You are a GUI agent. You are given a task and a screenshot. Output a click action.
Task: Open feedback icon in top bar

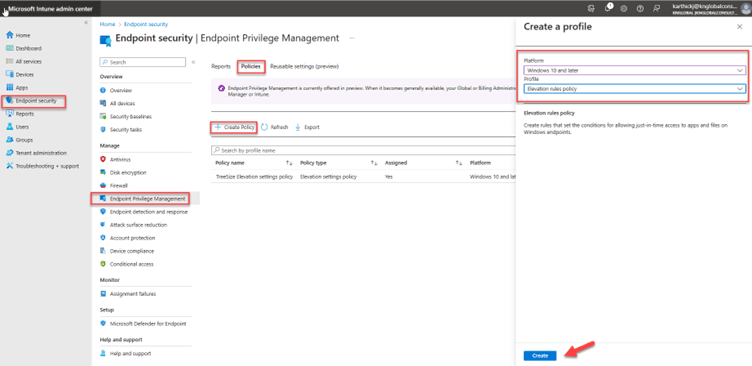point(657,9)
